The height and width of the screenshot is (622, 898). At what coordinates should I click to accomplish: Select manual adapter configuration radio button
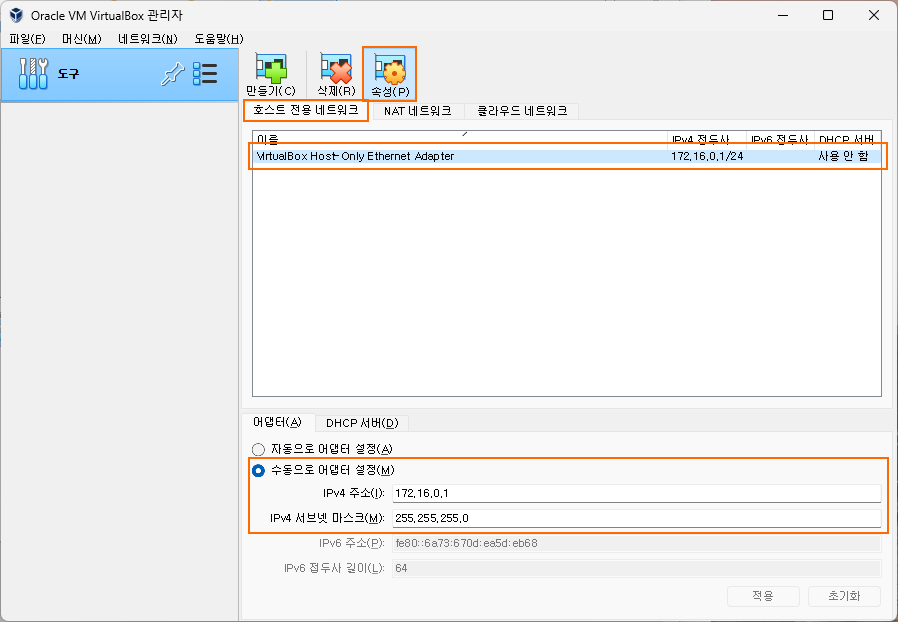tap(258, 470)
